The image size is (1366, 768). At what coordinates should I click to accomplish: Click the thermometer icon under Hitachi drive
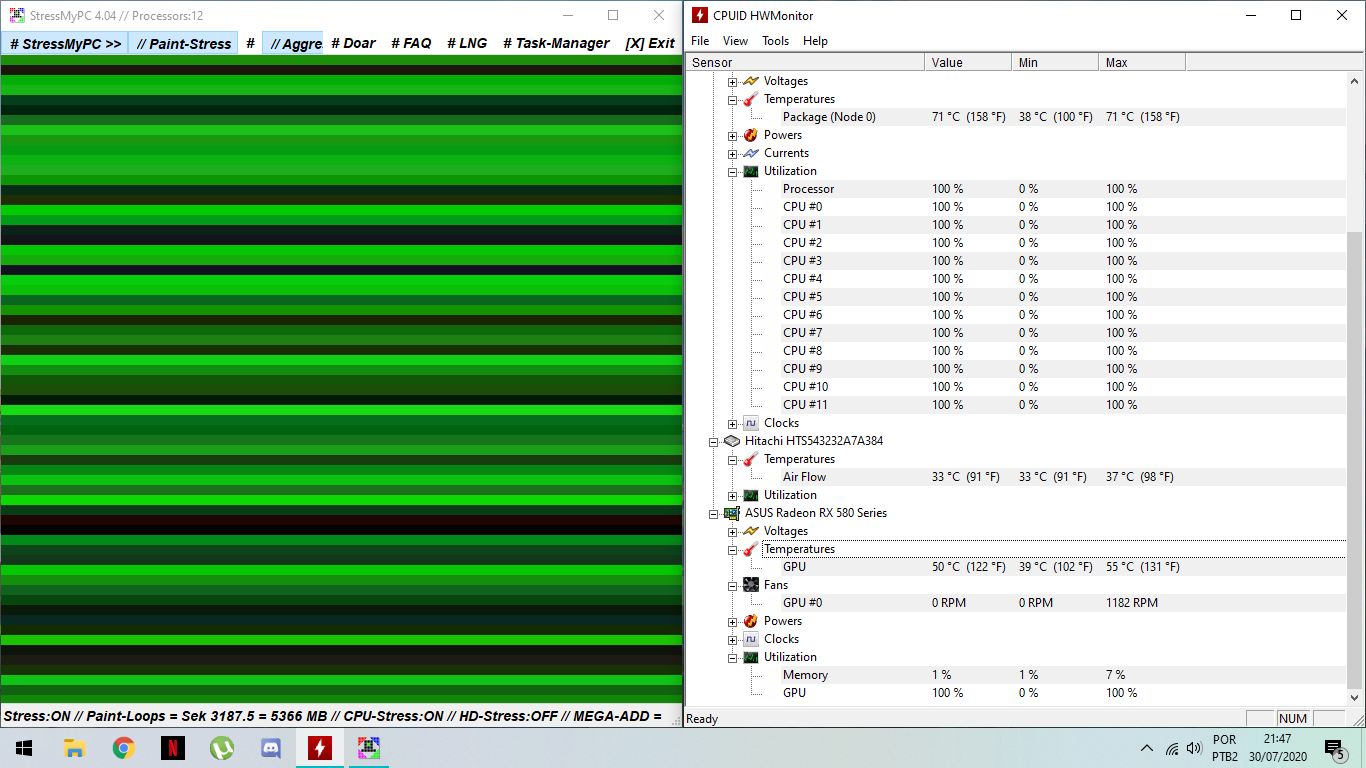tap(751, 459)
